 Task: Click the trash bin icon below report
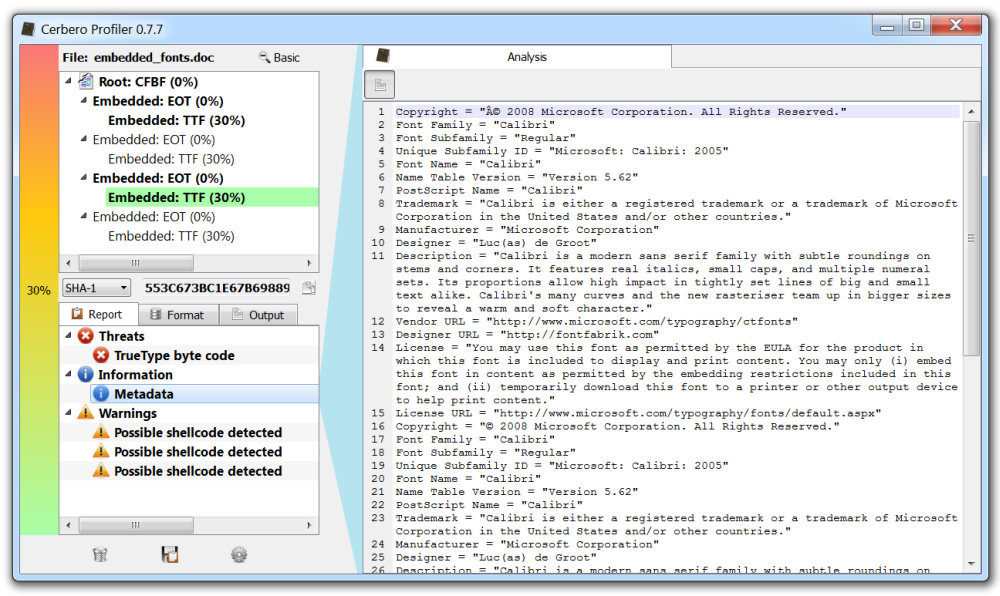pos(100,555)
